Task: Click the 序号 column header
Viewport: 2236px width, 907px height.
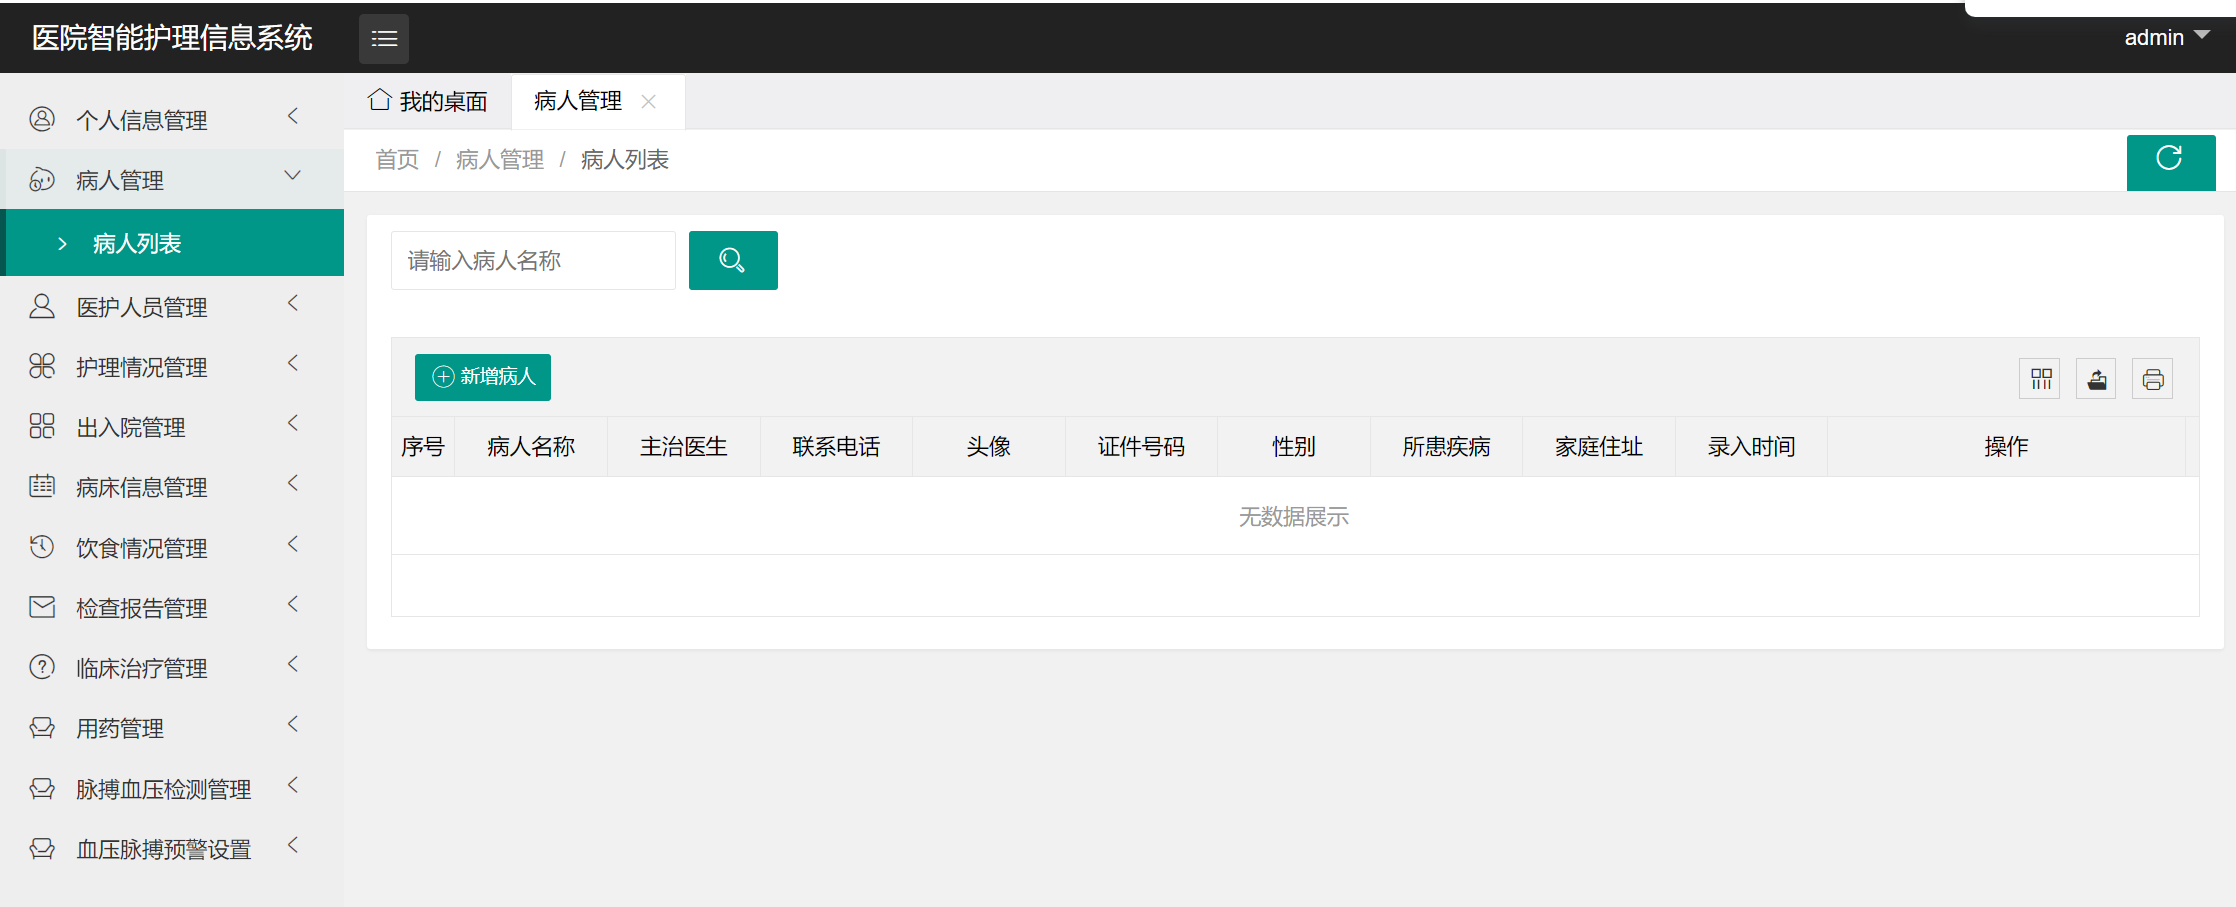Action: [x=423, y=447]
